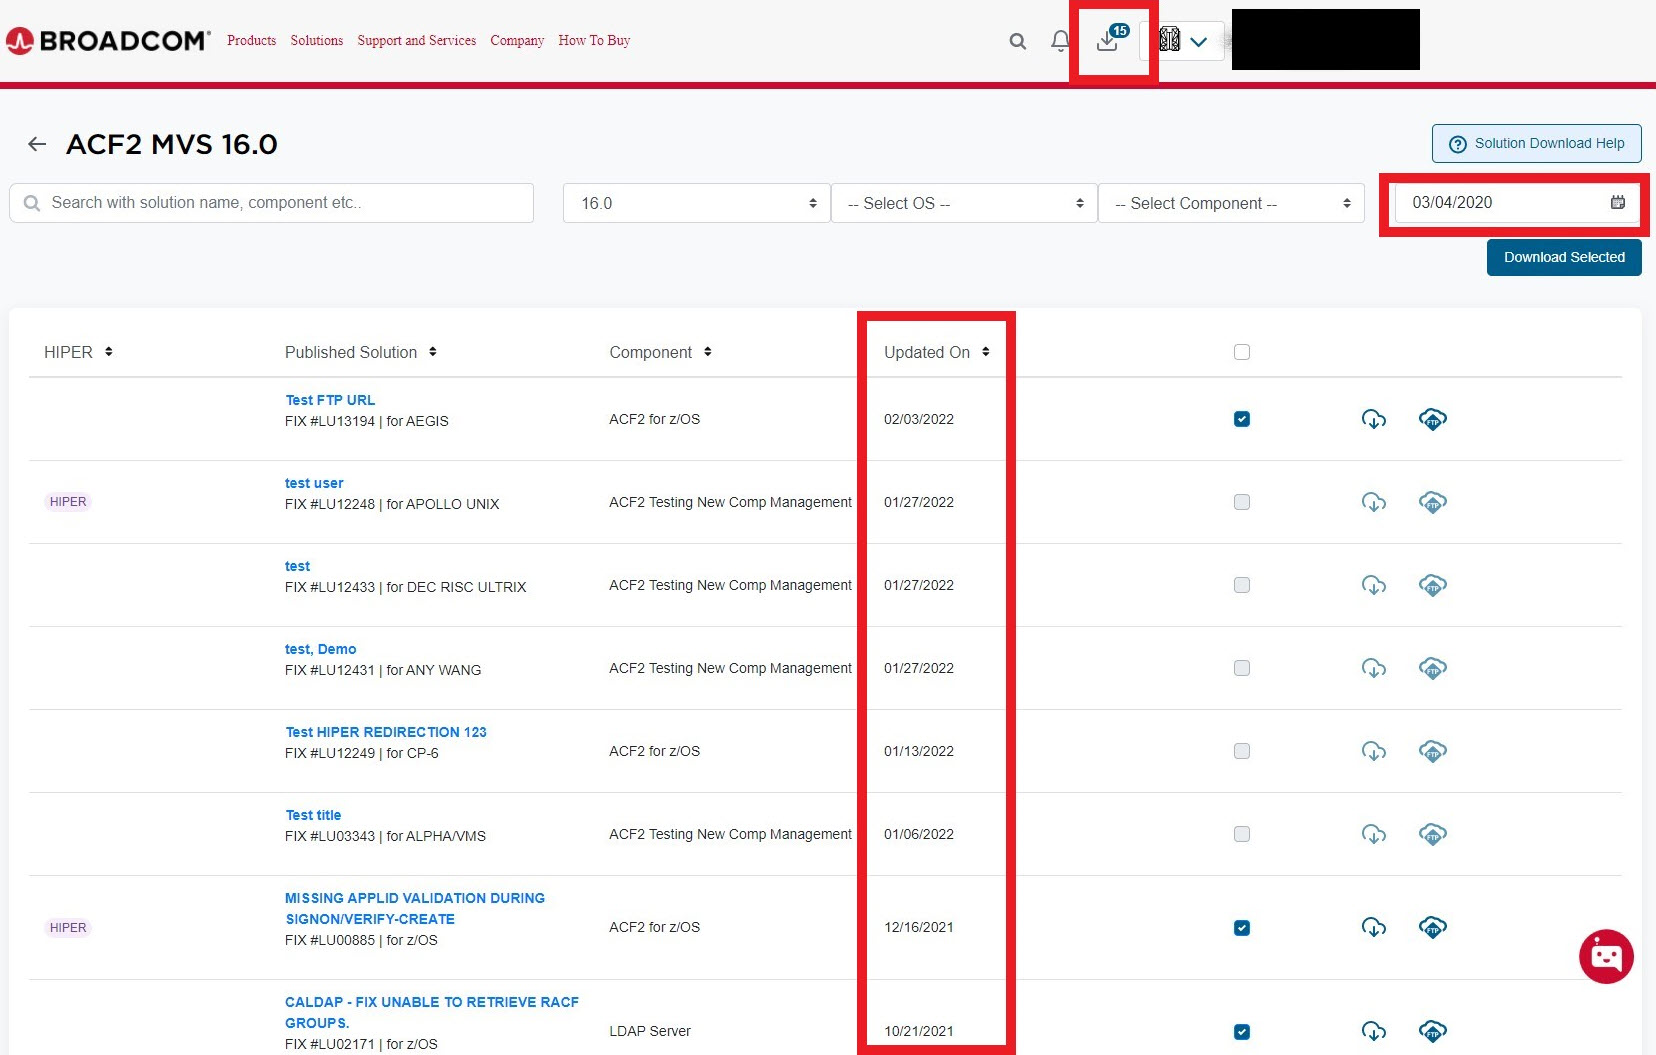Image resolution: width=1656 pixels, height=1055 pixels.
Task: Toggle the select-all checkbox in table header
Action: pyautogui.click(x=1242, y=352)
